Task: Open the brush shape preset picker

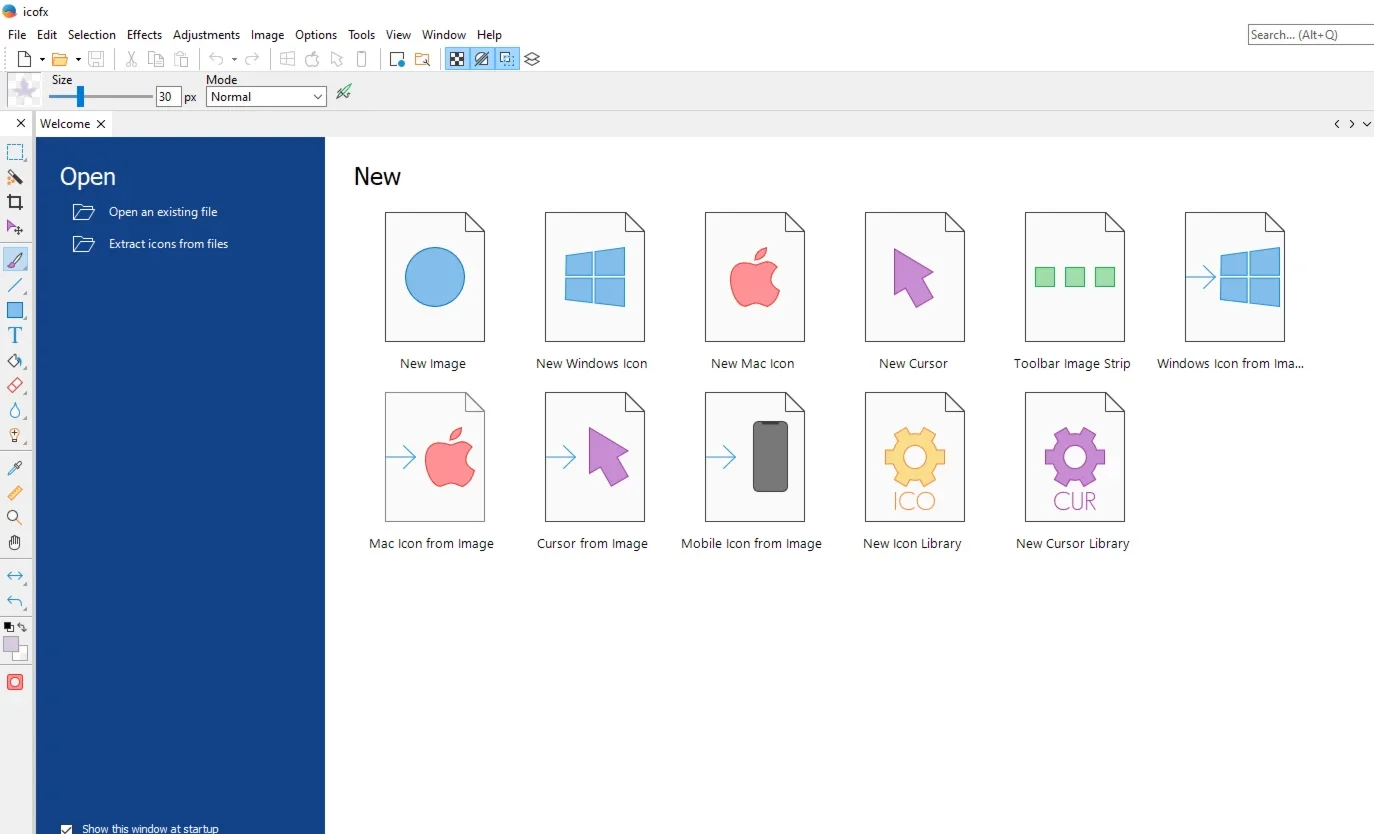Action: coord(24,90)
